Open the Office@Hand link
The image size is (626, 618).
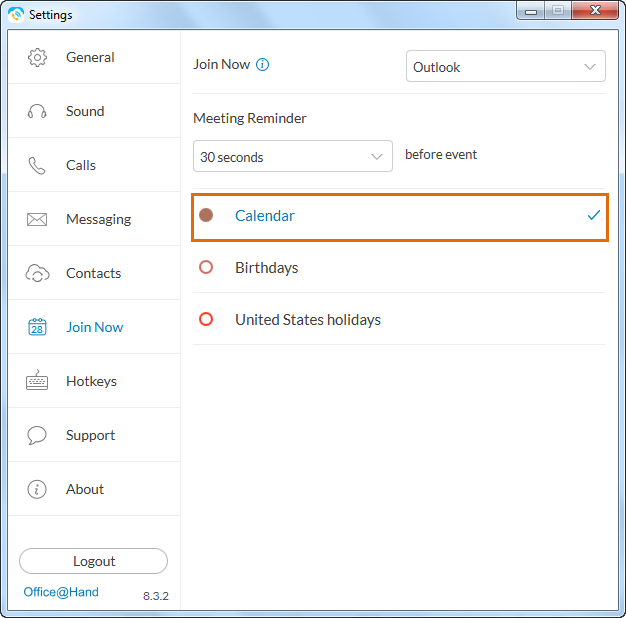tap(61, 592)
